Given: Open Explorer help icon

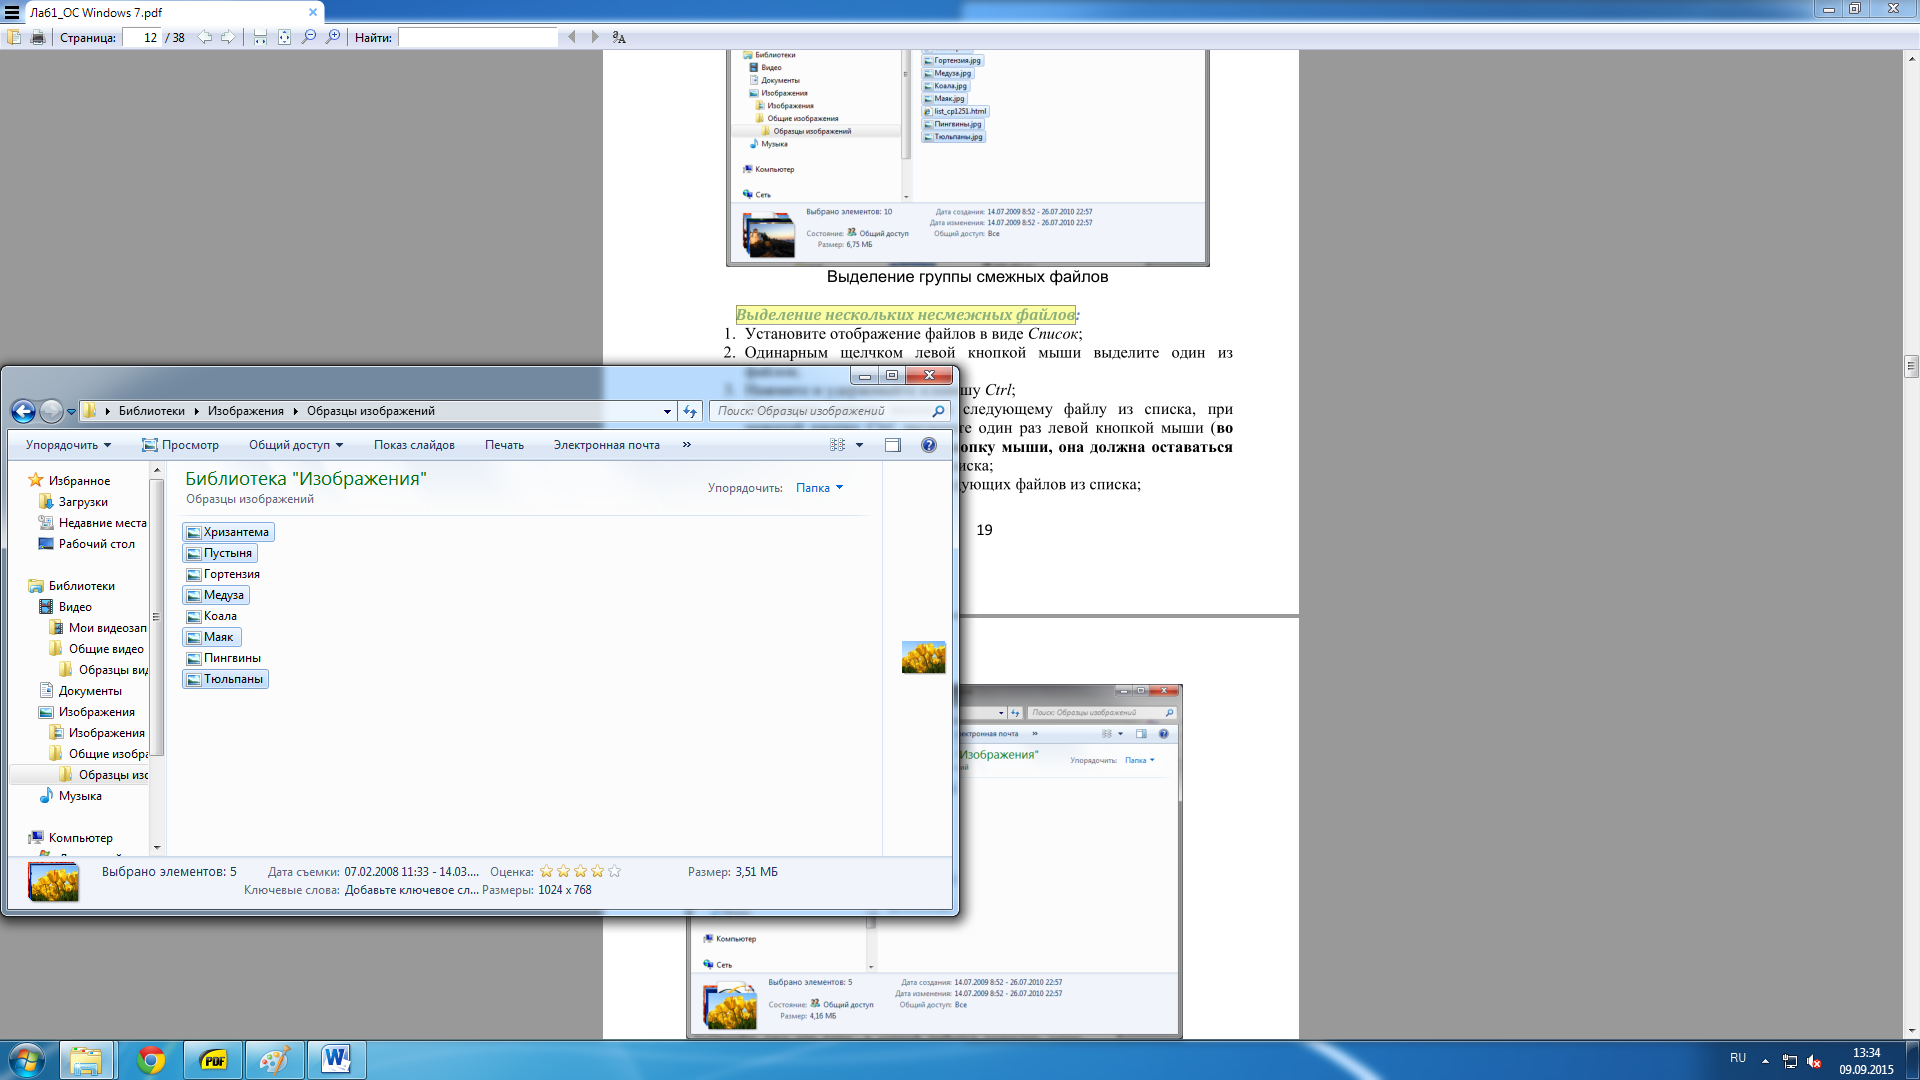Looking at the screenshot, I should click(929, 445).
